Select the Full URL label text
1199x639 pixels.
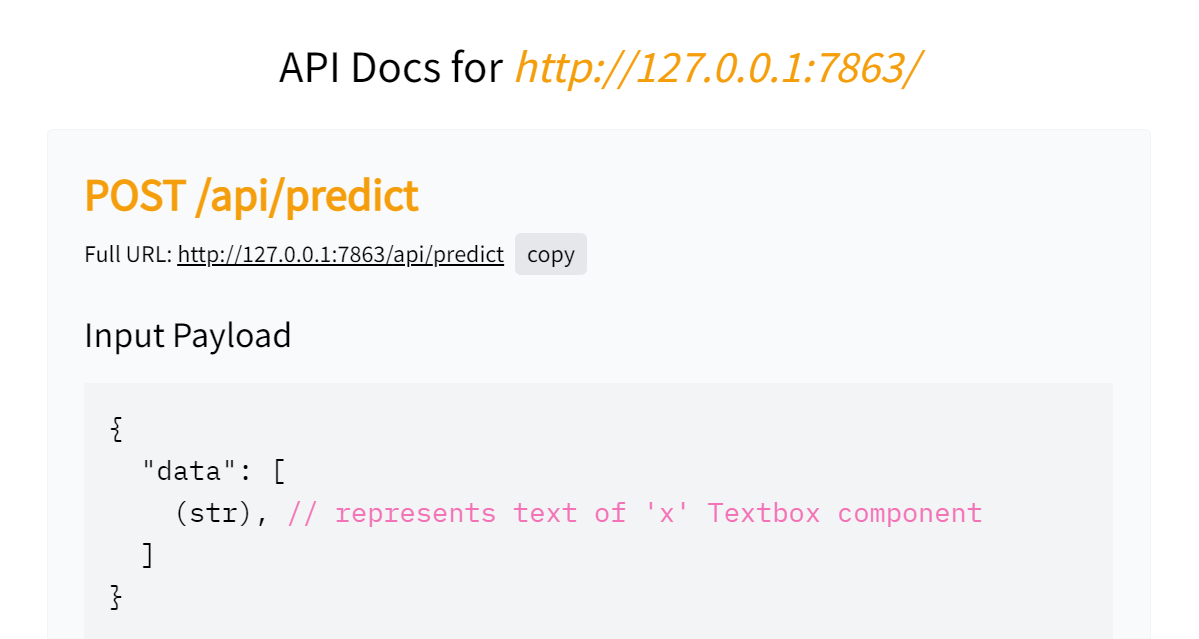pos(126,254)
